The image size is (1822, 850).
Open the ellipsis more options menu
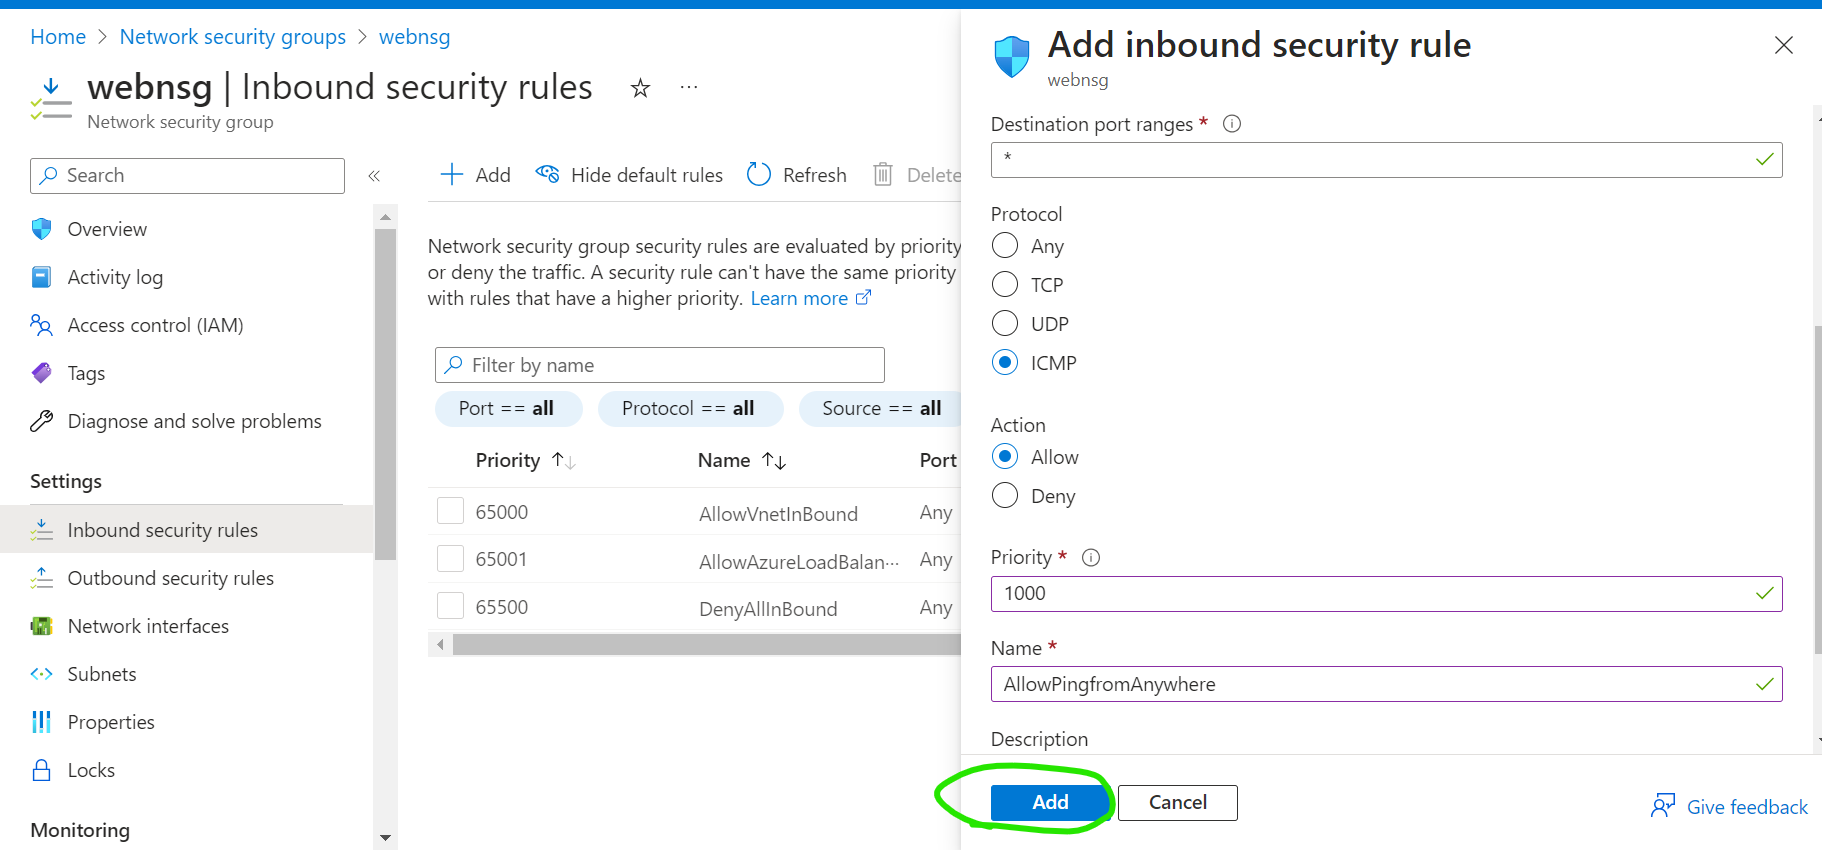[689, 88]
